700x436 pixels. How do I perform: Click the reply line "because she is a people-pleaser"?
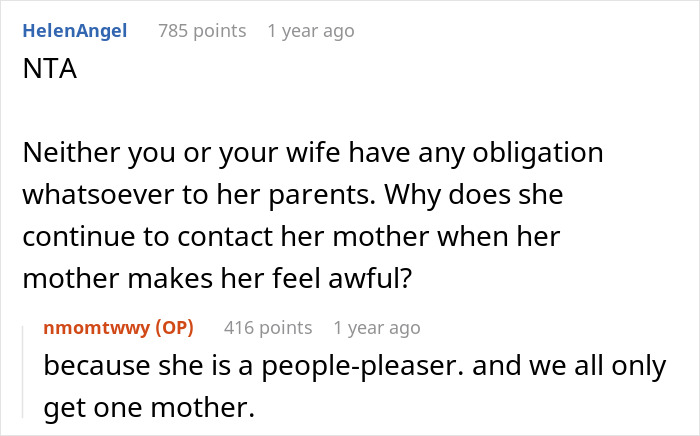pos(354,366)
